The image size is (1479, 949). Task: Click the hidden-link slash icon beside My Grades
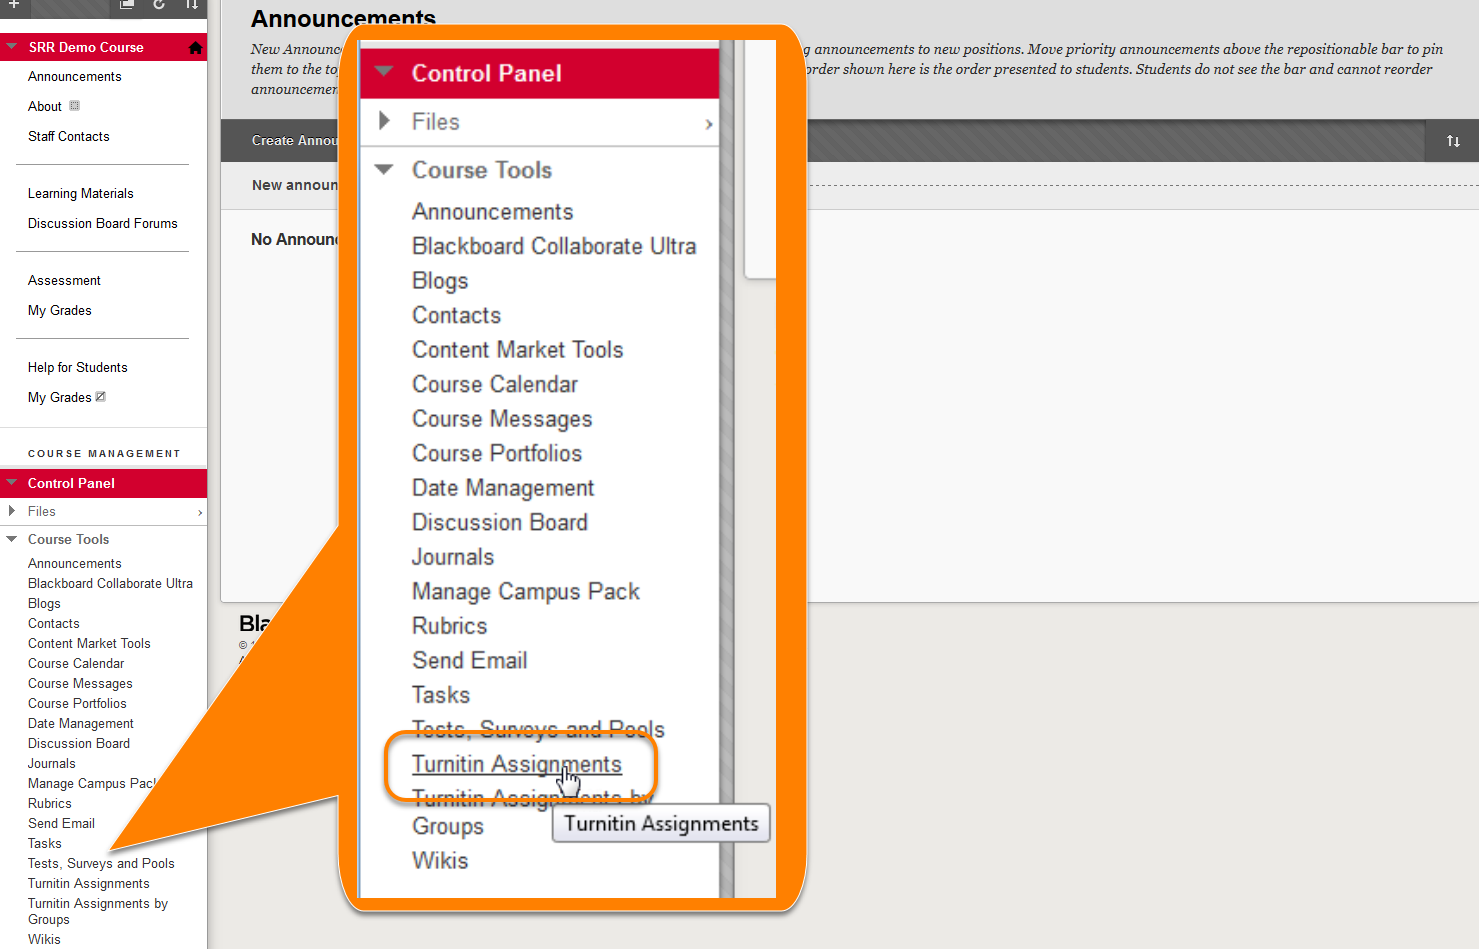pos(100,397)
